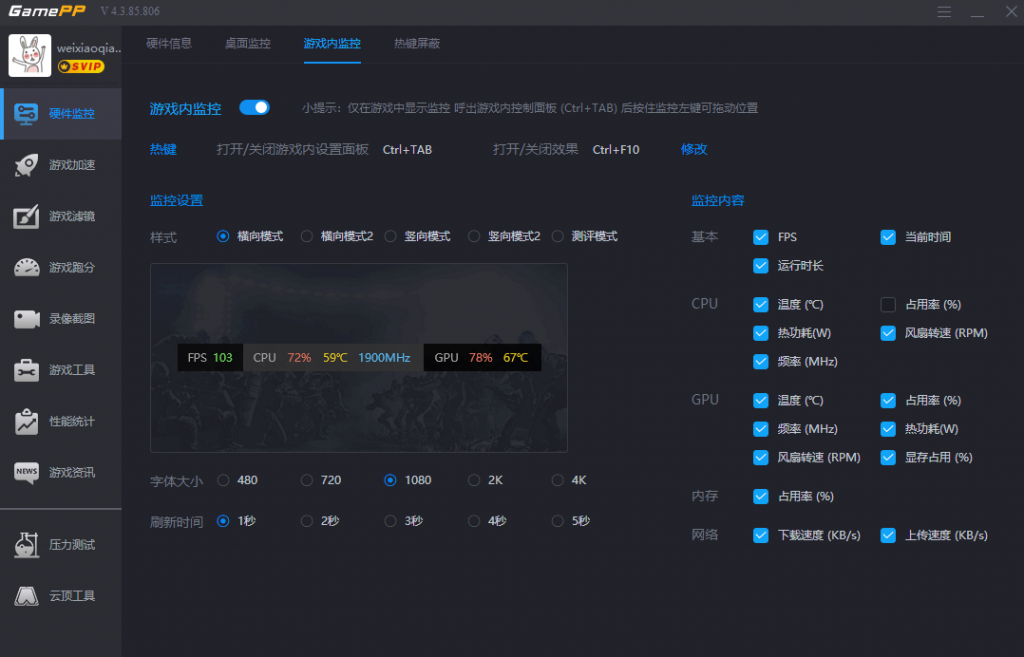Choose 5秒 refresh time
Image resolution: width=1024 pixels, height=657 pixels.
point(557,521)
